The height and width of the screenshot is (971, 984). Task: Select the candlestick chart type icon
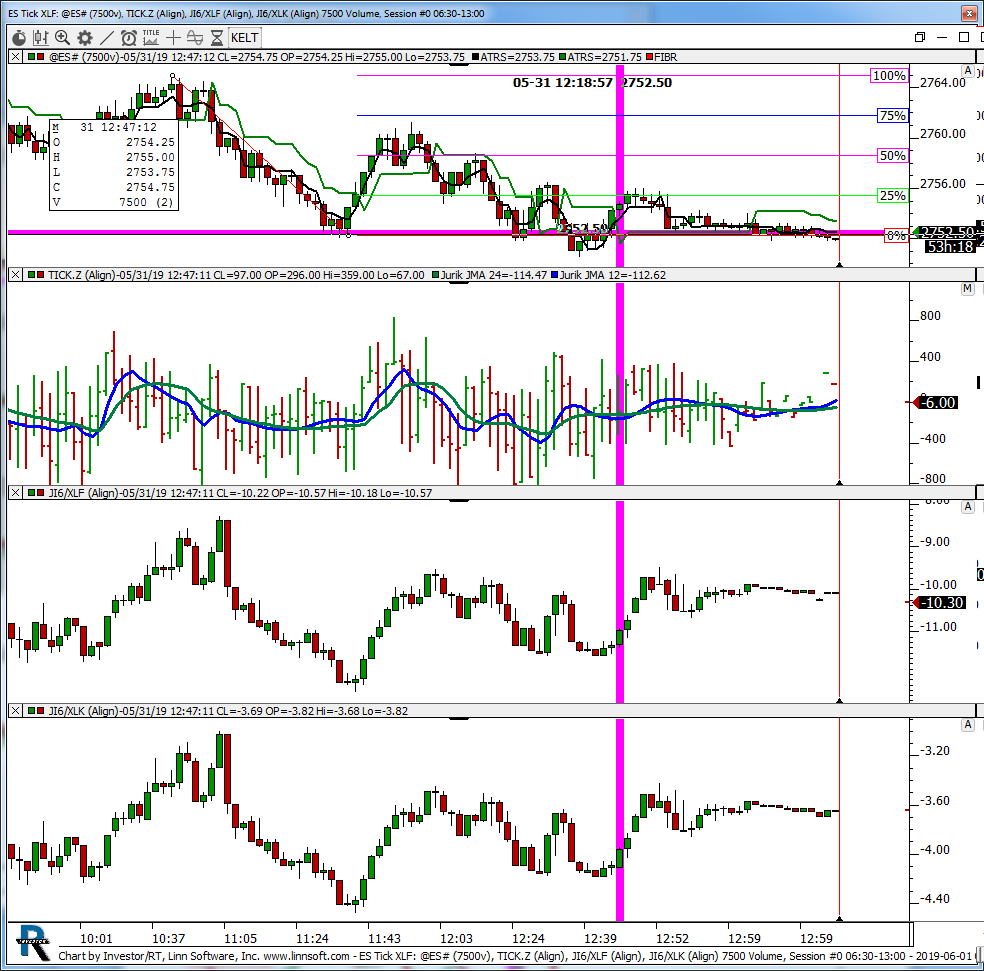pyautogui.click(x=40, y=38)
